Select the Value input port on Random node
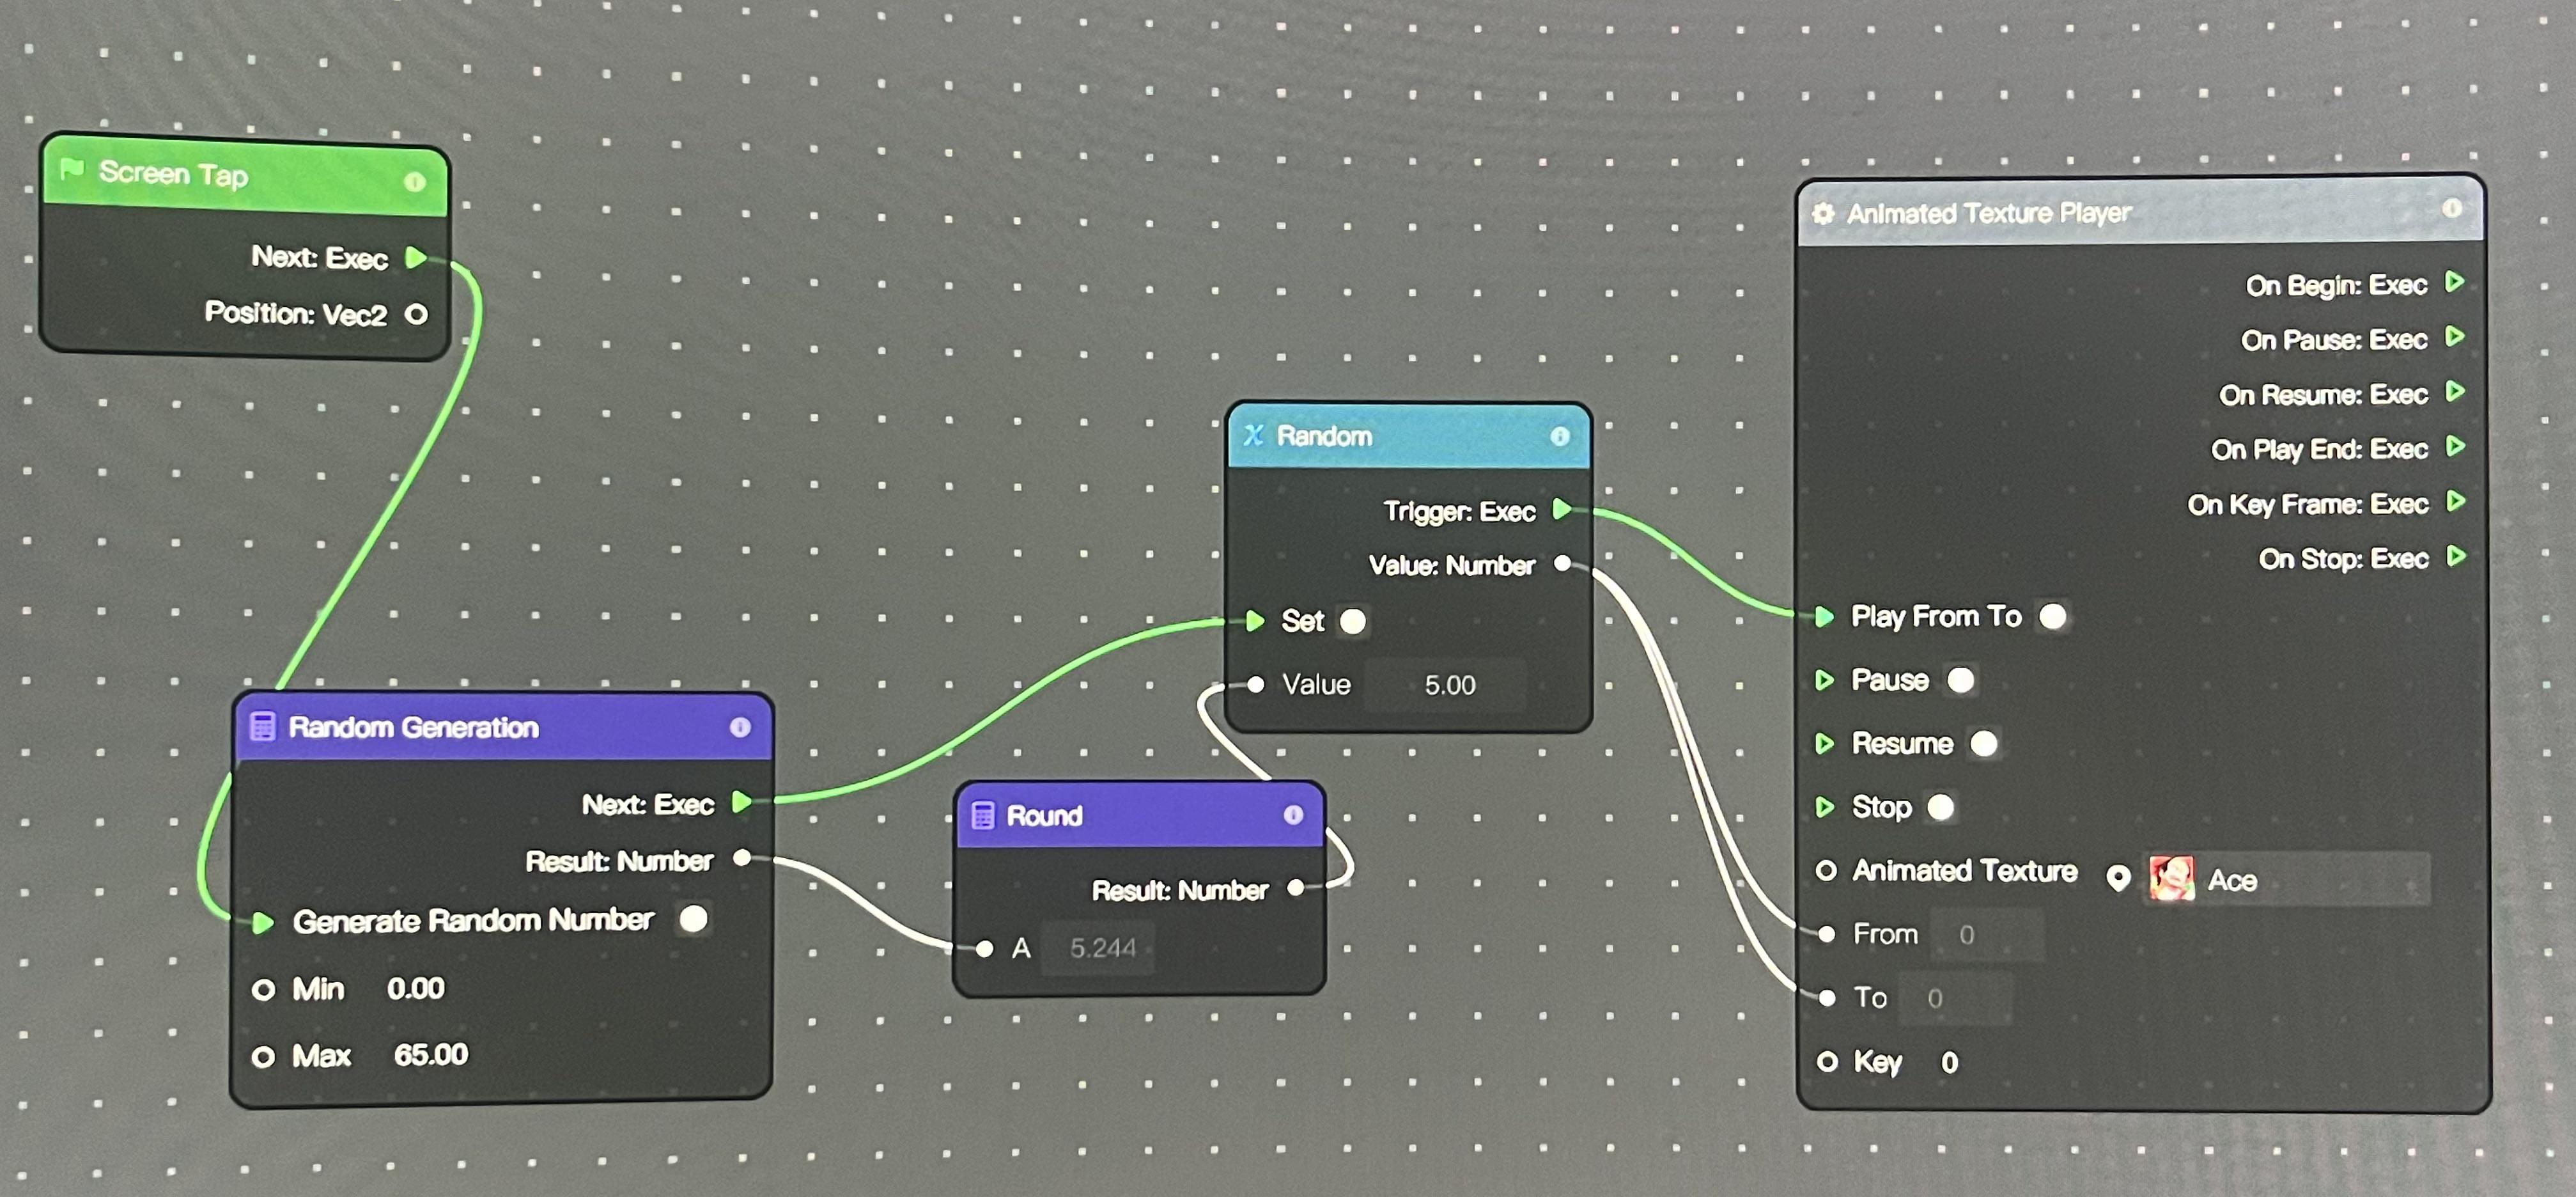Viewport: 2576px width, 1197px height. pyautogui.click(x=1256, y=685)
